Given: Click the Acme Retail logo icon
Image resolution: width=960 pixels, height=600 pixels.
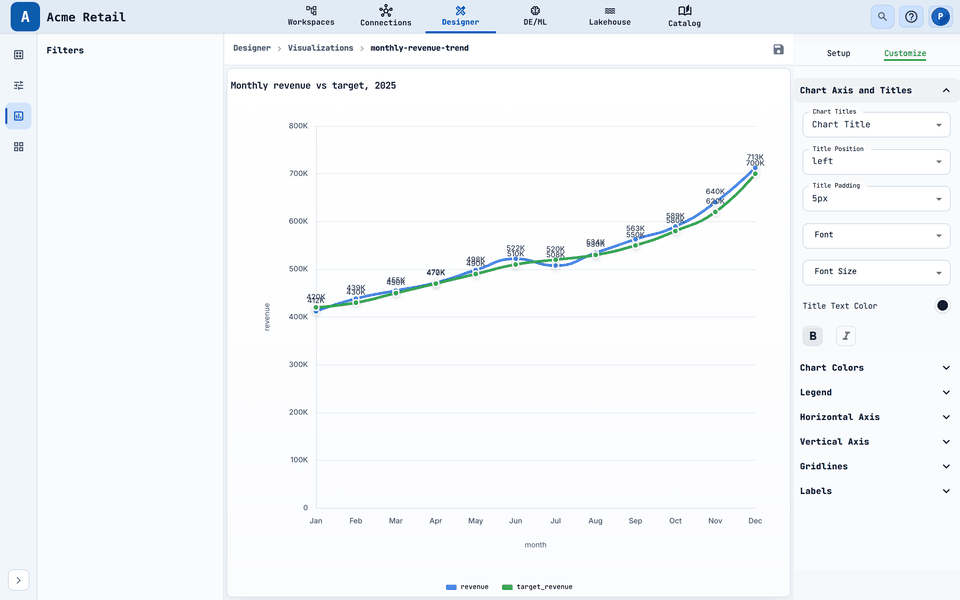Looking at the screenshot, I should pyautogui.click(x=25, y=17).
